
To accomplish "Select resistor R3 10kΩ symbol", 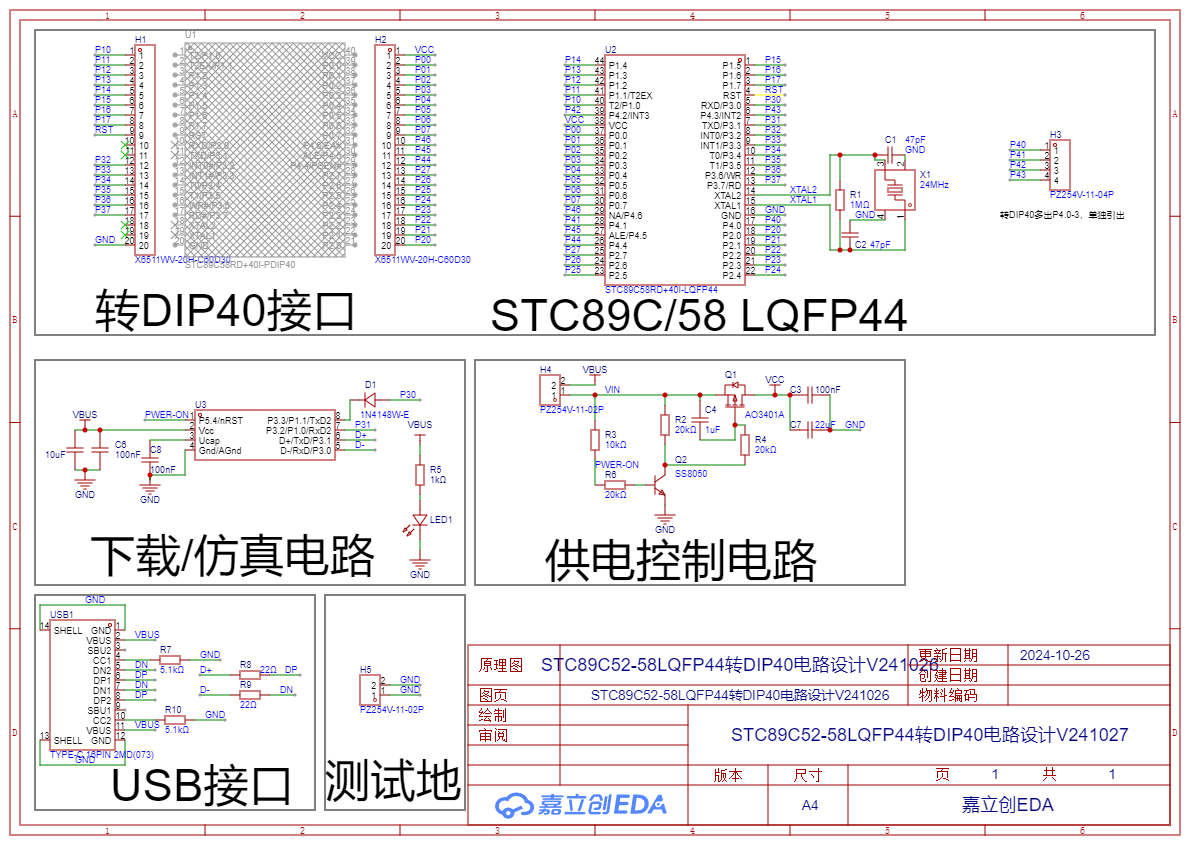I will click(x=595, y=440).
